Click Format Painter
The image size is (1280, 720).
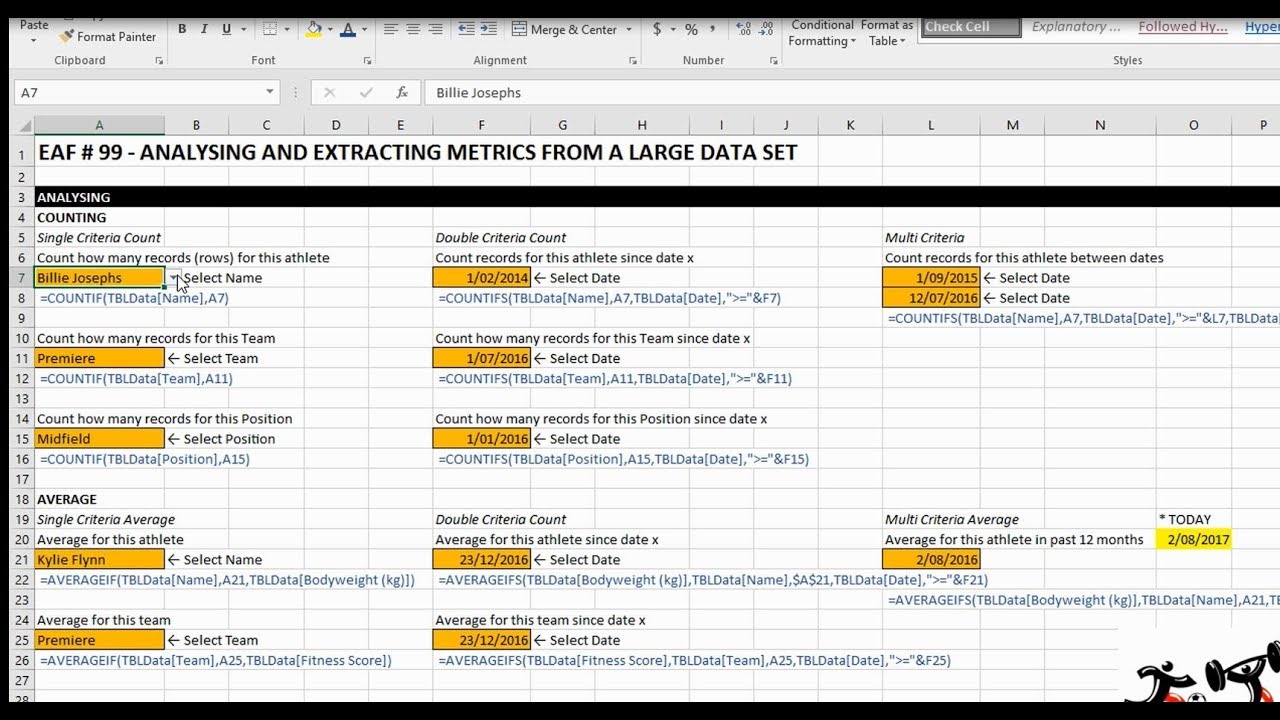[108, 37]
